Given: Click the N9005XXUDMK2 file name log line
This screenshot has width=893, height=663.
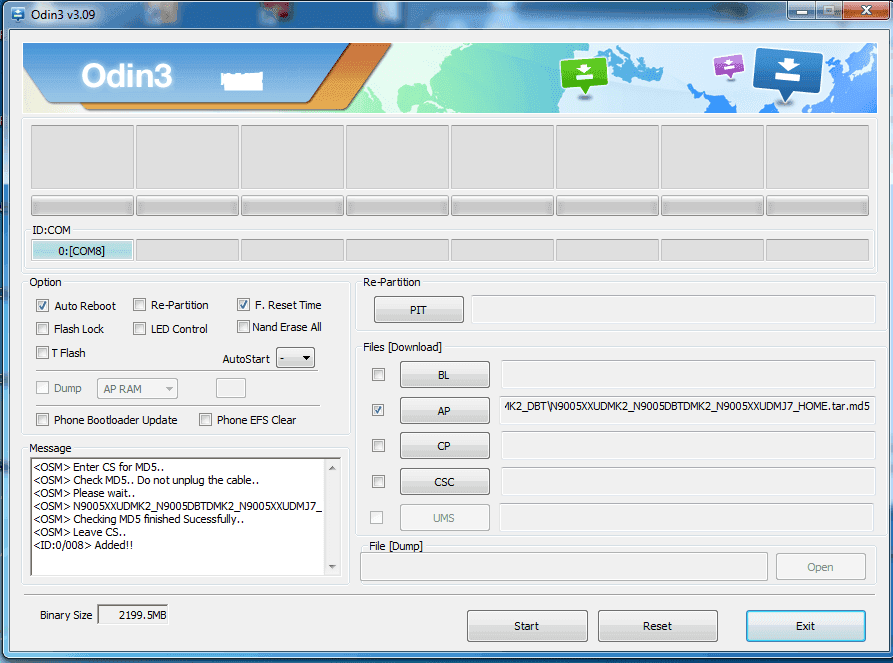Looking at the screenshot, I should click(178, 506).
